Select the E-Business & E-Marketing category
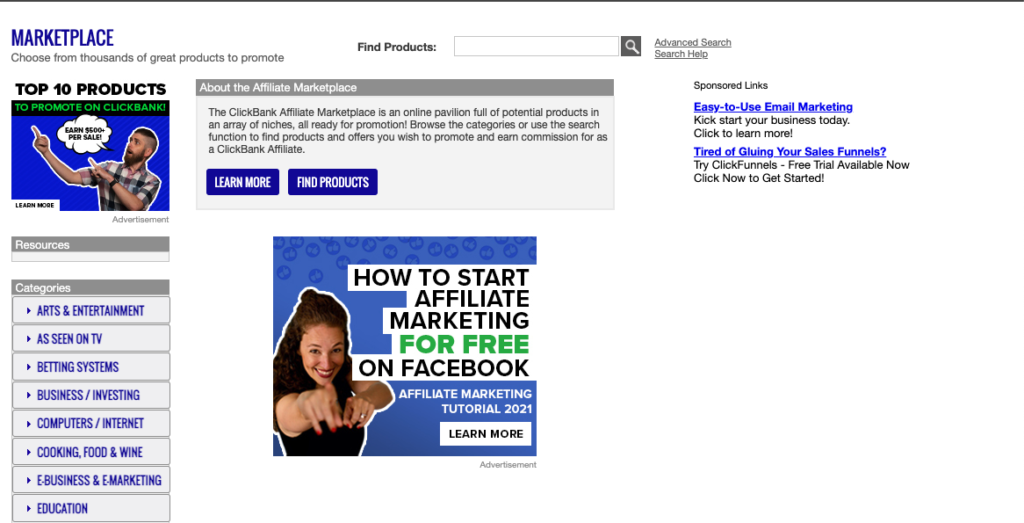The image size is (1024, 523). [91, 480]
